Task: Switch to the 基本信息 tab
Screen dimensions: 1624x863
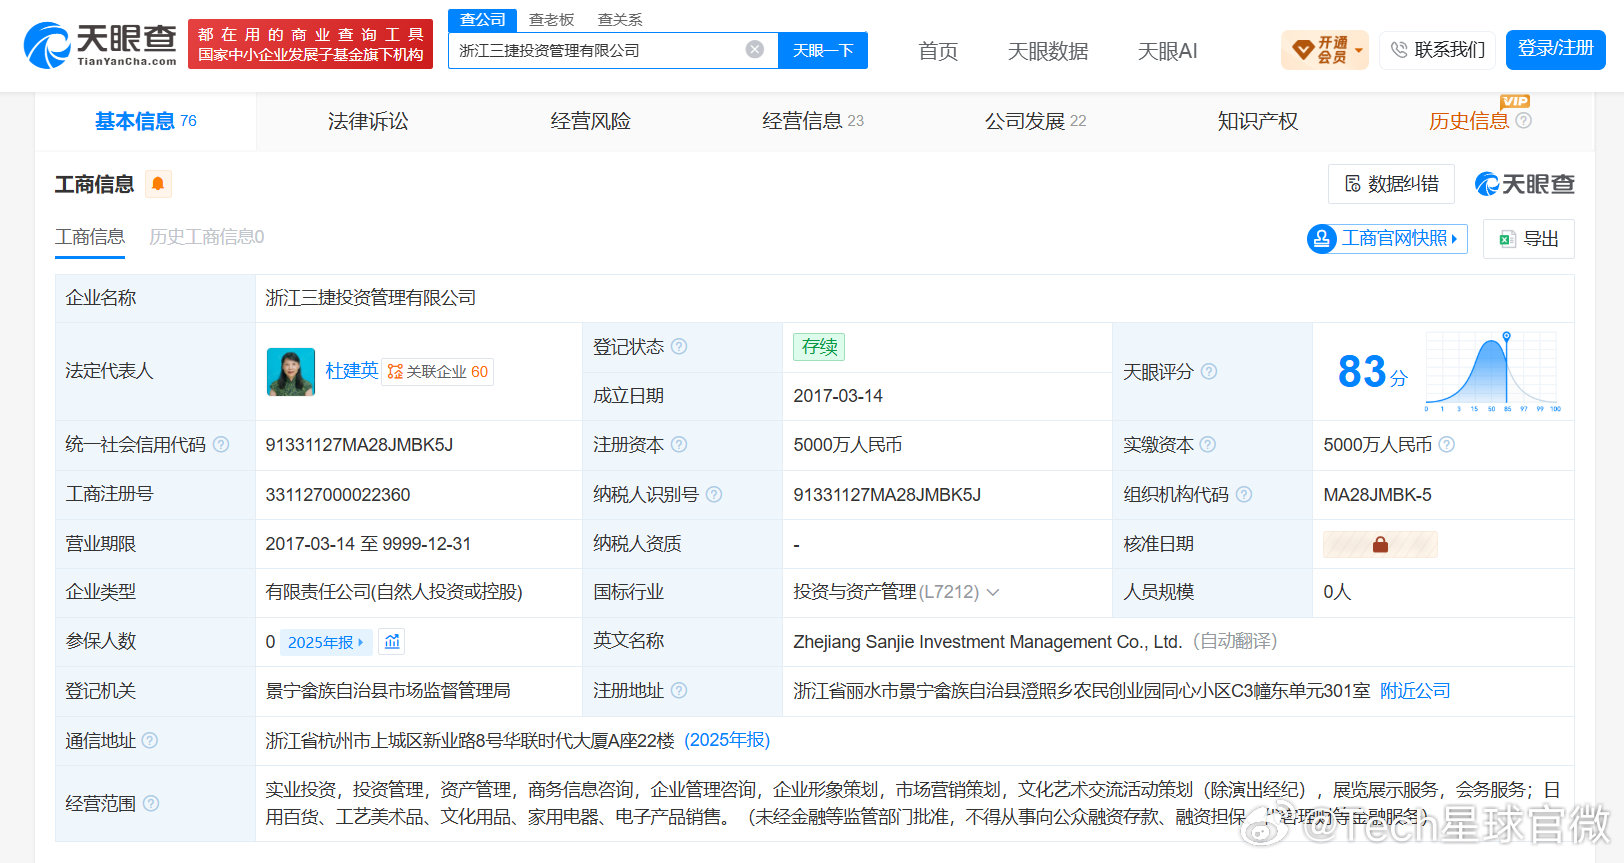Action: pos(146,121)
